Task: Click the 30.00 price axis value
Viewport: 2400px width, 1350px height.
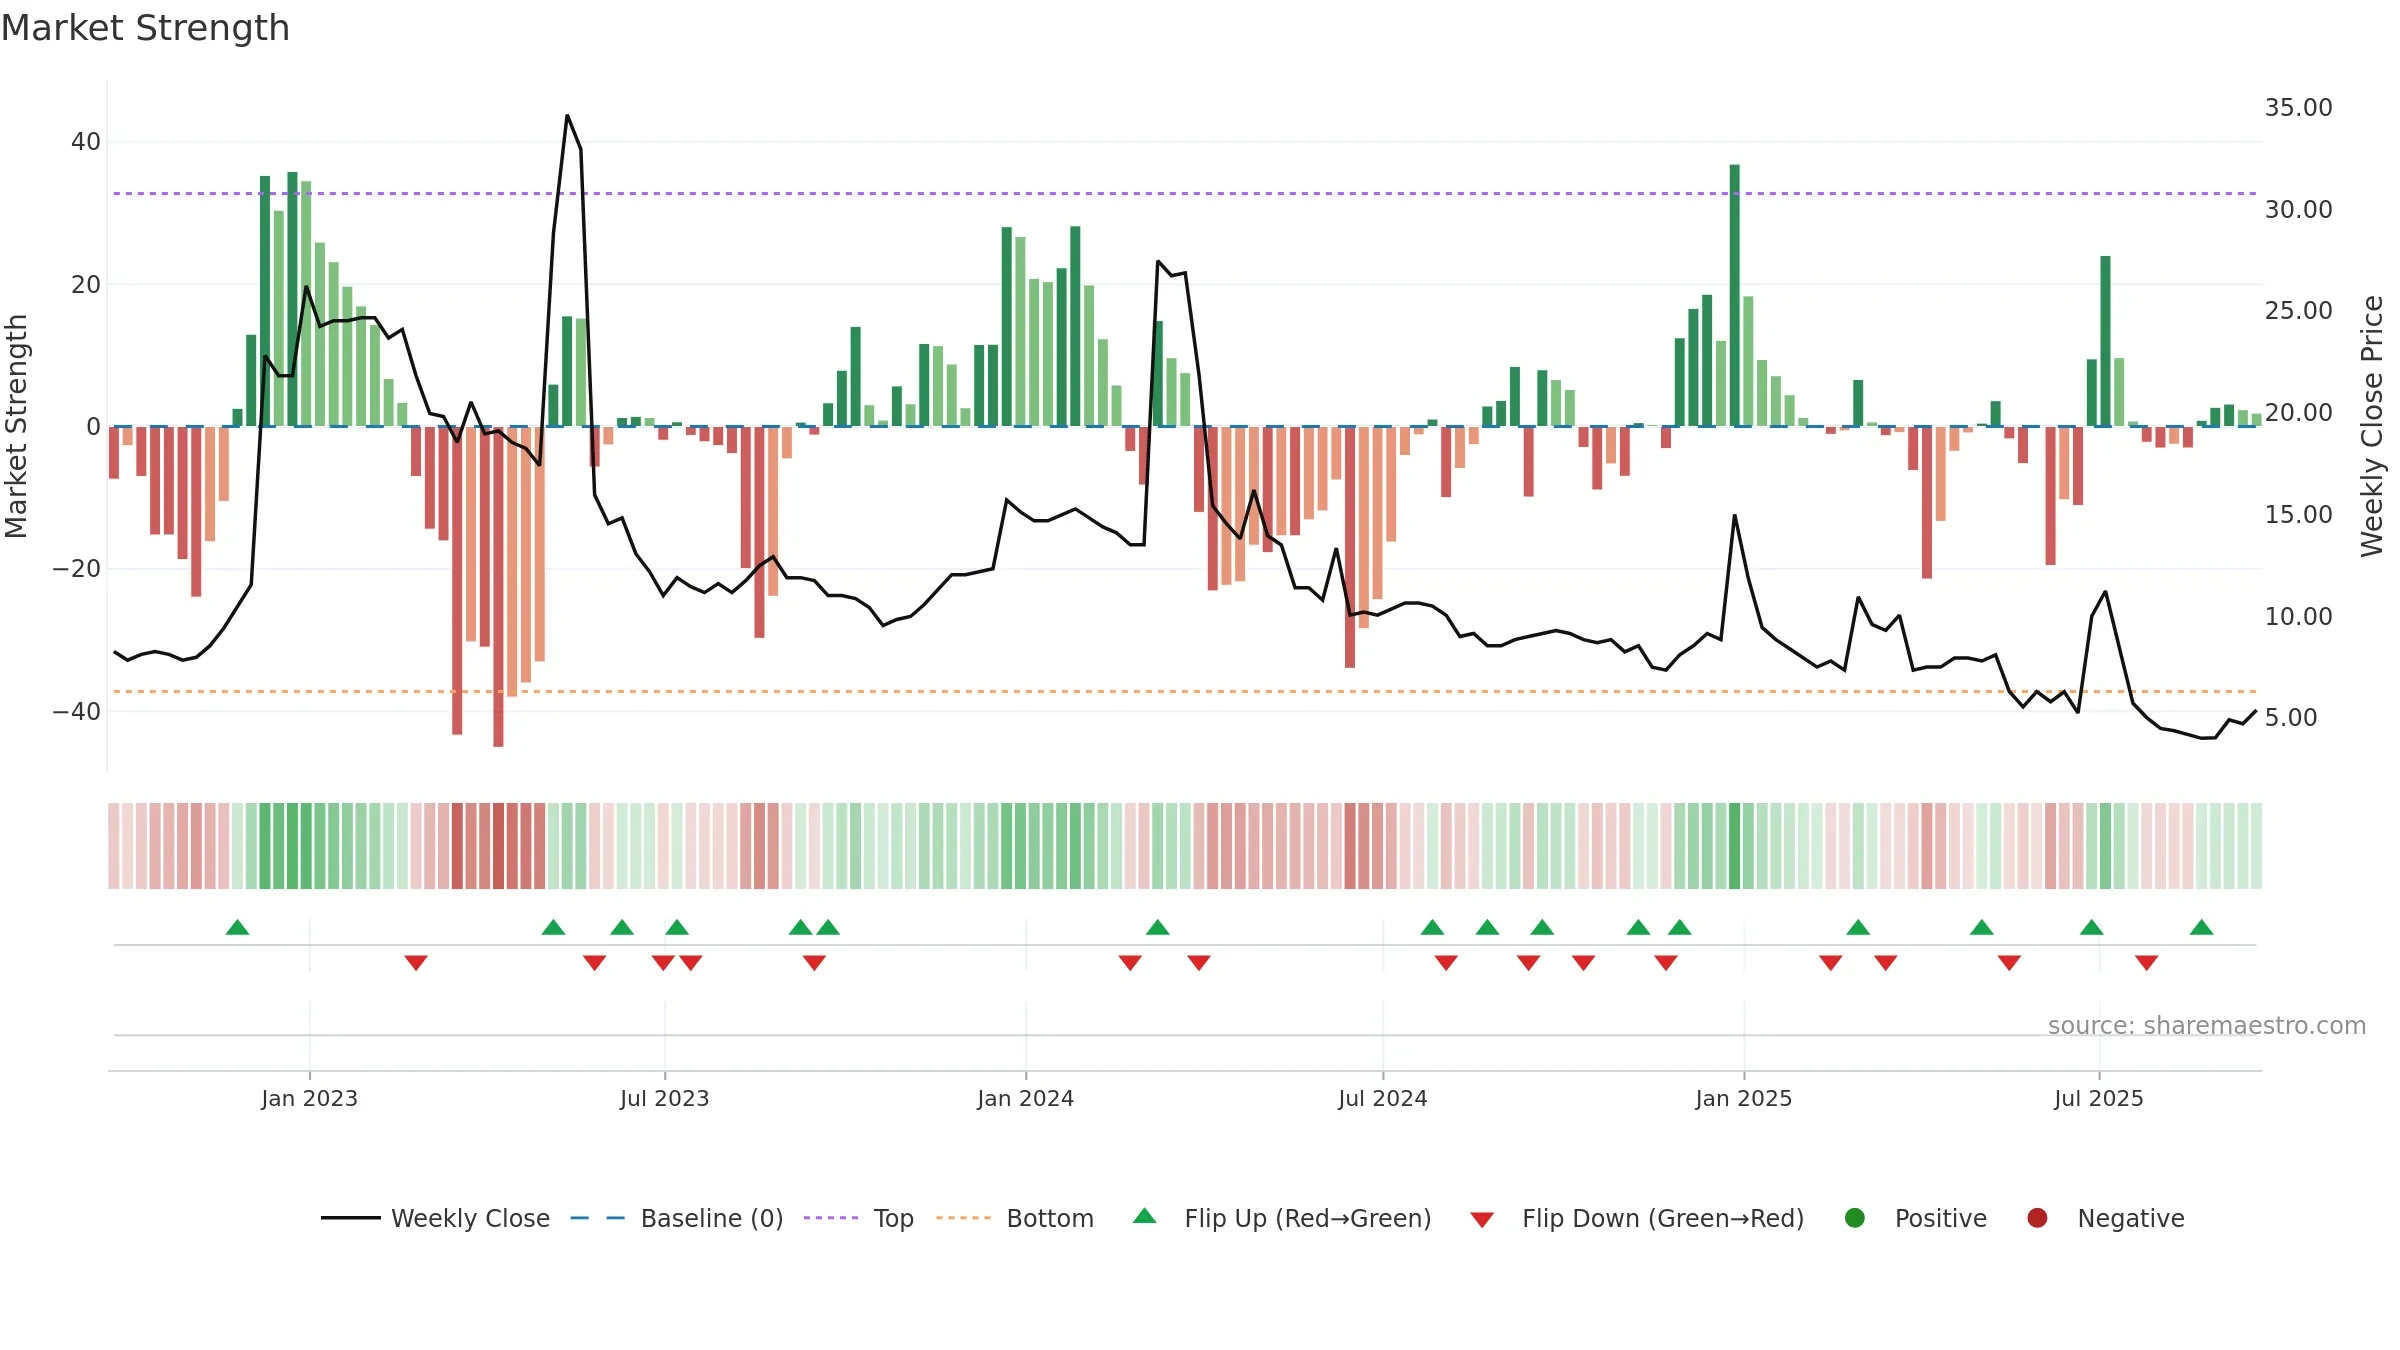Action: pos(2298,210)
